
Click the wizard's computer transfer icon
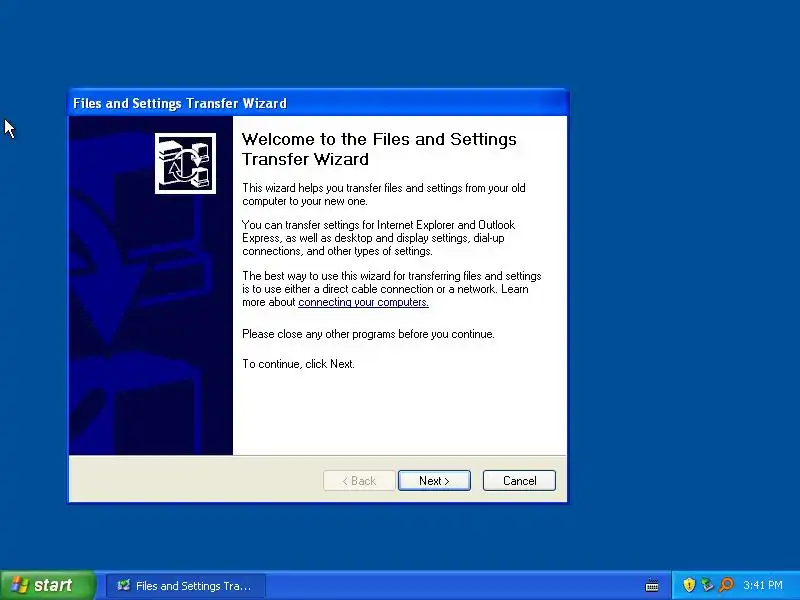(185, 163)
